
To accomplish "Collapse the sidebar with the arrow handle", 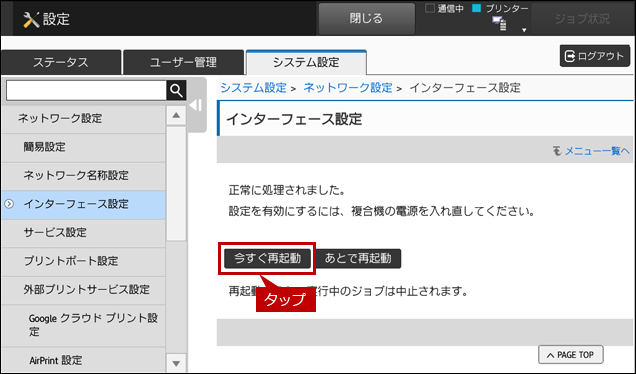I will coord(196,105).
